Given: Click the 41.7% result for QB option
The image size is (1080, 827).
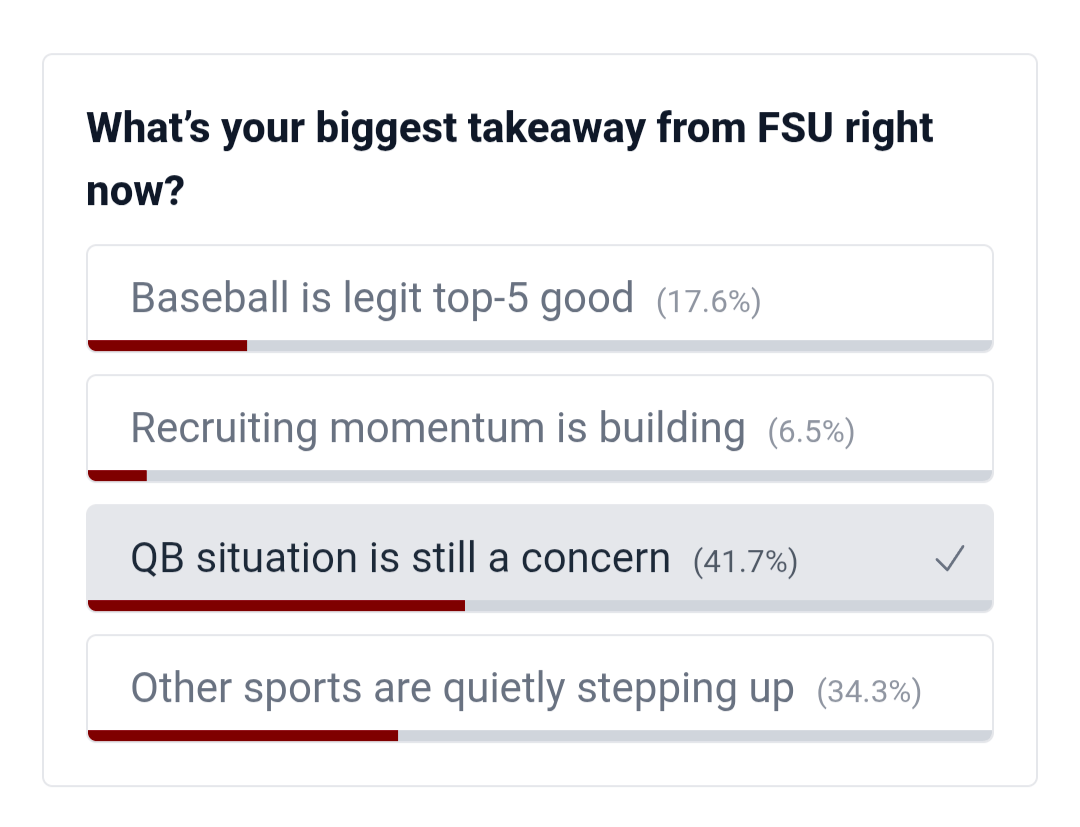Looking at the screenshot, I should pyautogui.click(x=745, y=562).
